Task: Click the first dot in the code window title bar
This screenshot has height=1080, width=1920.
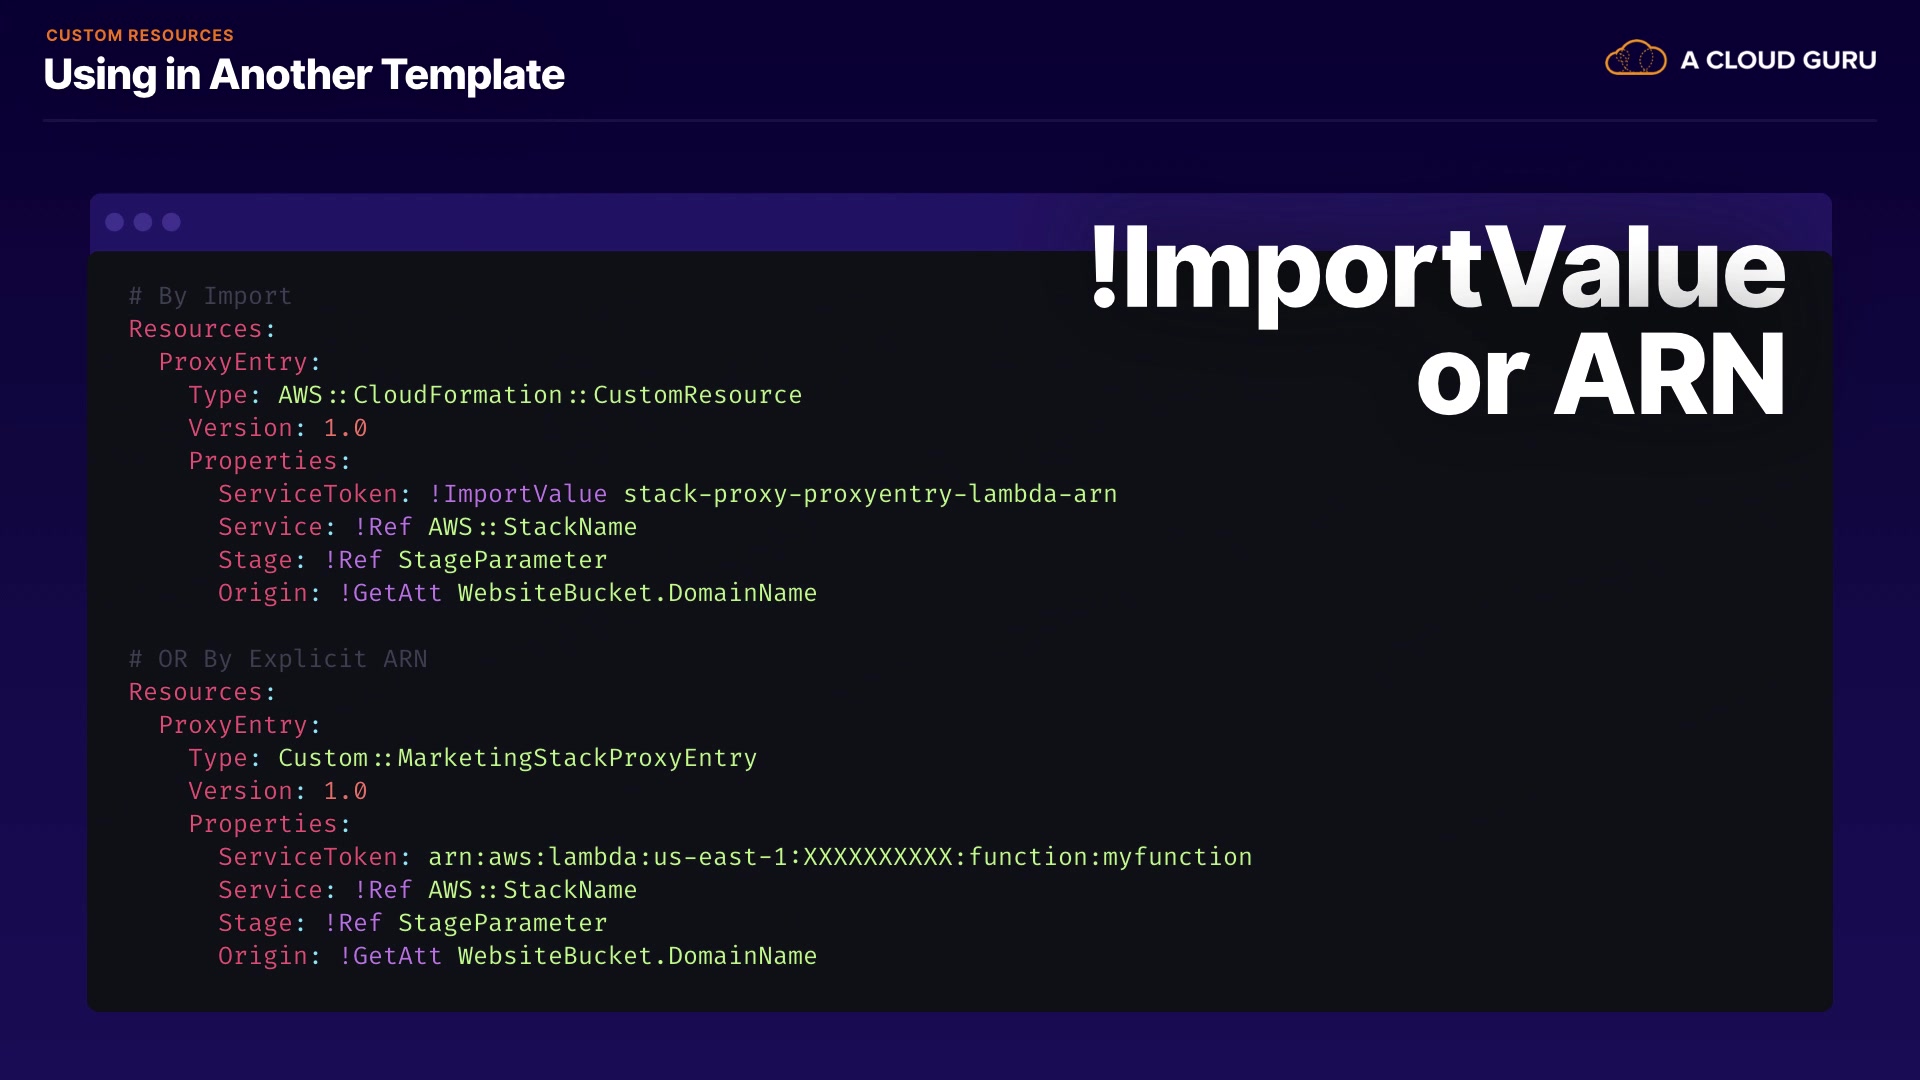Action: pyautogui.click(x=115, y=222)
